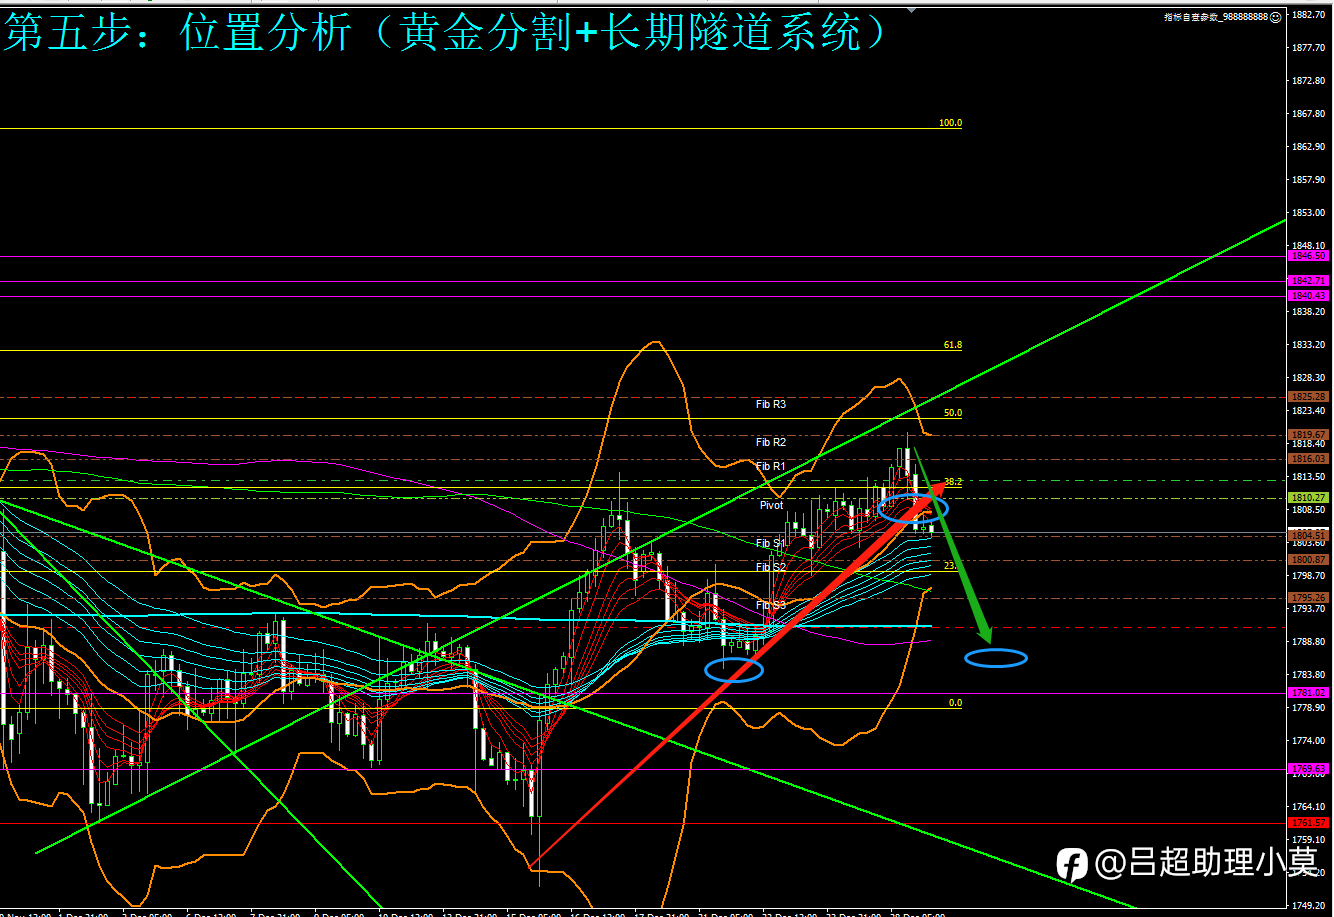Click the magenta 1781.02 price tag
The width and height of the screenshot is (1334, 917).
[1310, 692]
